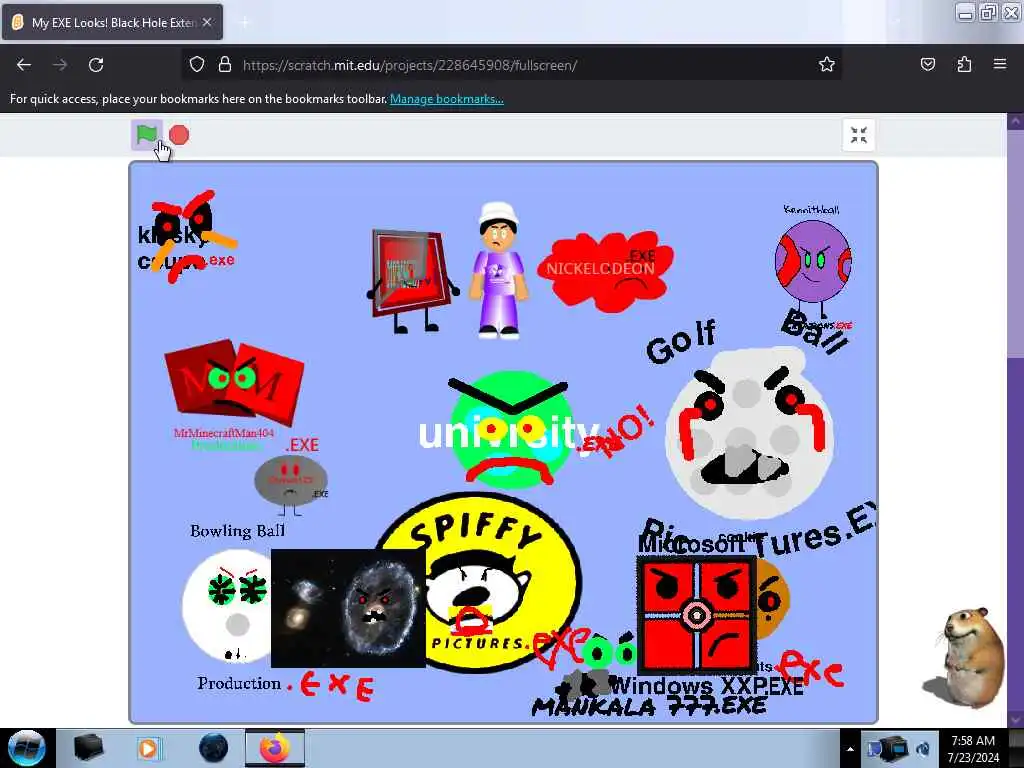Viewport: 1024px width, 768px height.
Task: Open the tracking protection shield icon
Action: tap(197, 65)
